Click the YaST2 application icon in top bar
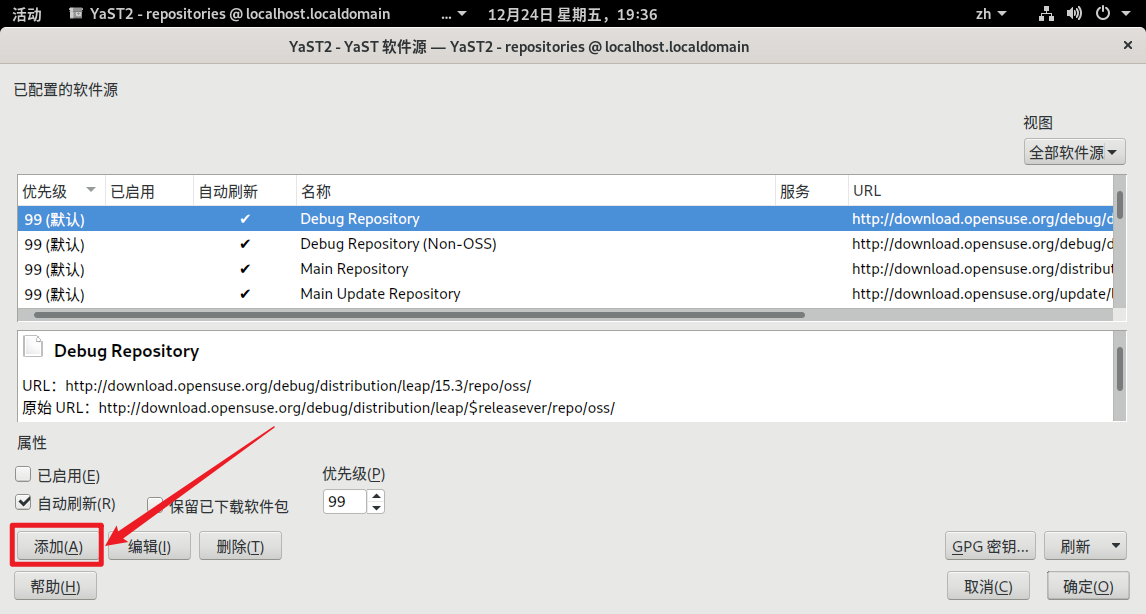 75,13
